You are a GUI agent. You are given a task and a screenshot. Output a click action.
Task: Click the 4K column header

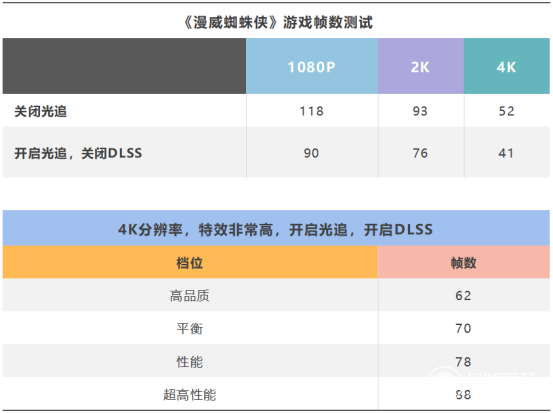[507, 66]
